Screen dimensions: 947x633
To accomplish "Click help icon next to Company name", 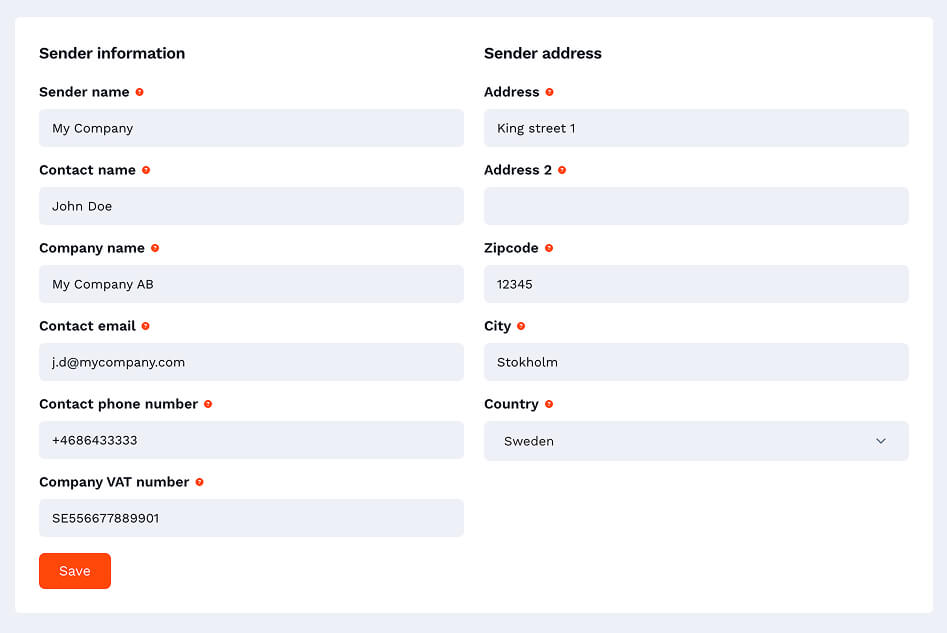I will click(155, 248).
